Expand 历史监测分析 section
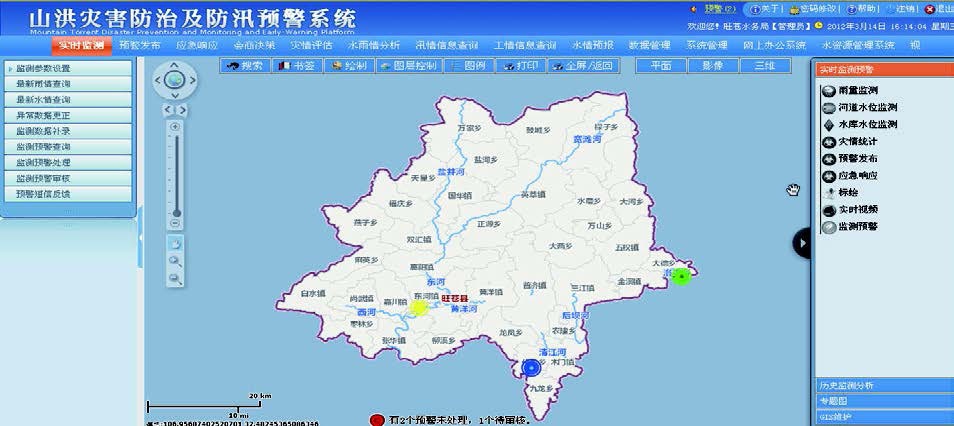Screen dimensions: 954x426 pos(884,385)
